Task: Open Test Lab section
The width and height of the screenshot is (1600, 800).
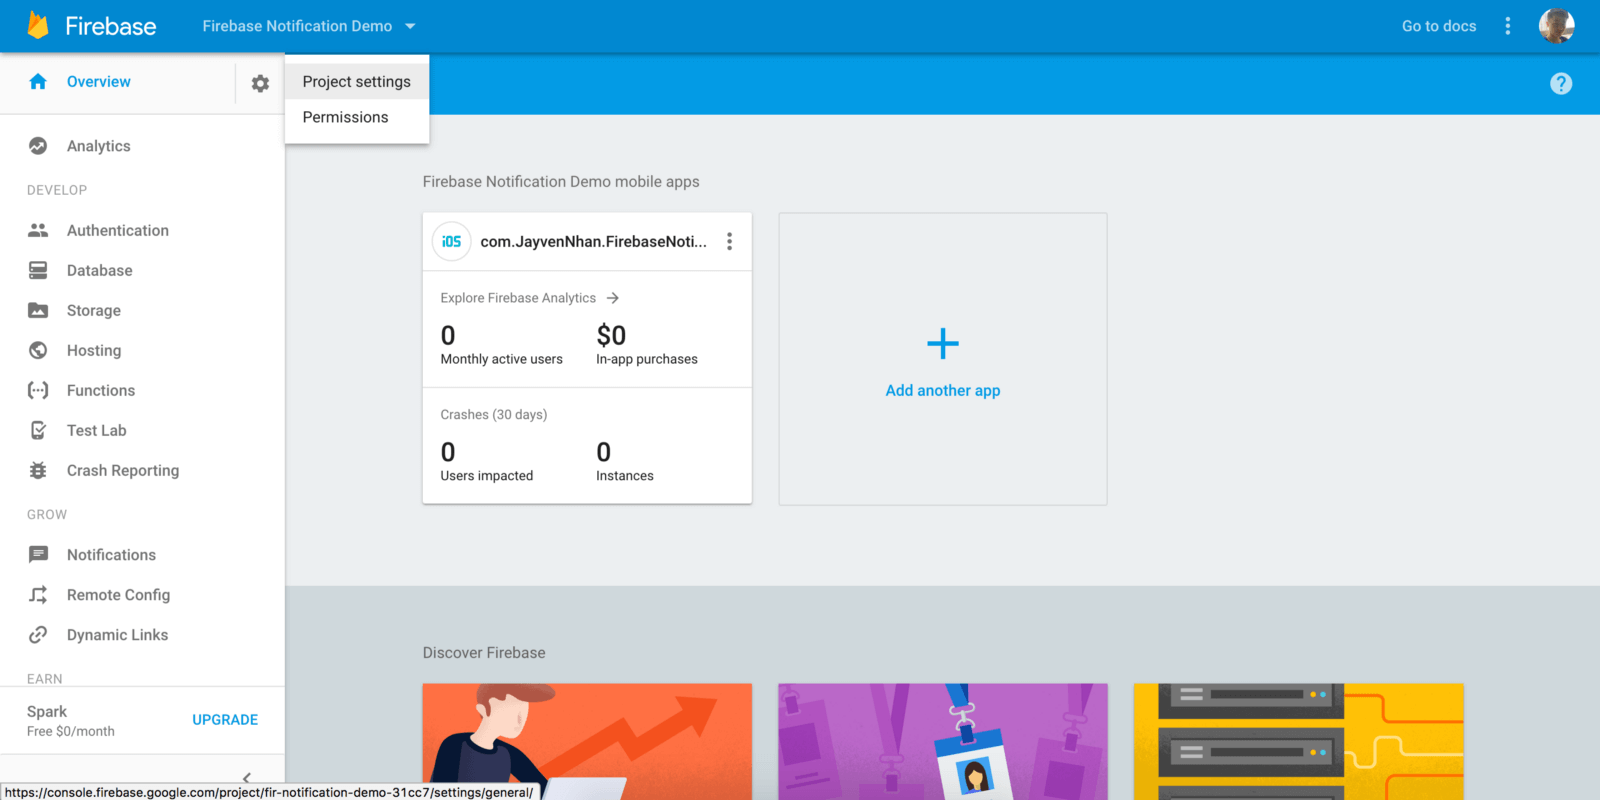Action: pos(97,430)
